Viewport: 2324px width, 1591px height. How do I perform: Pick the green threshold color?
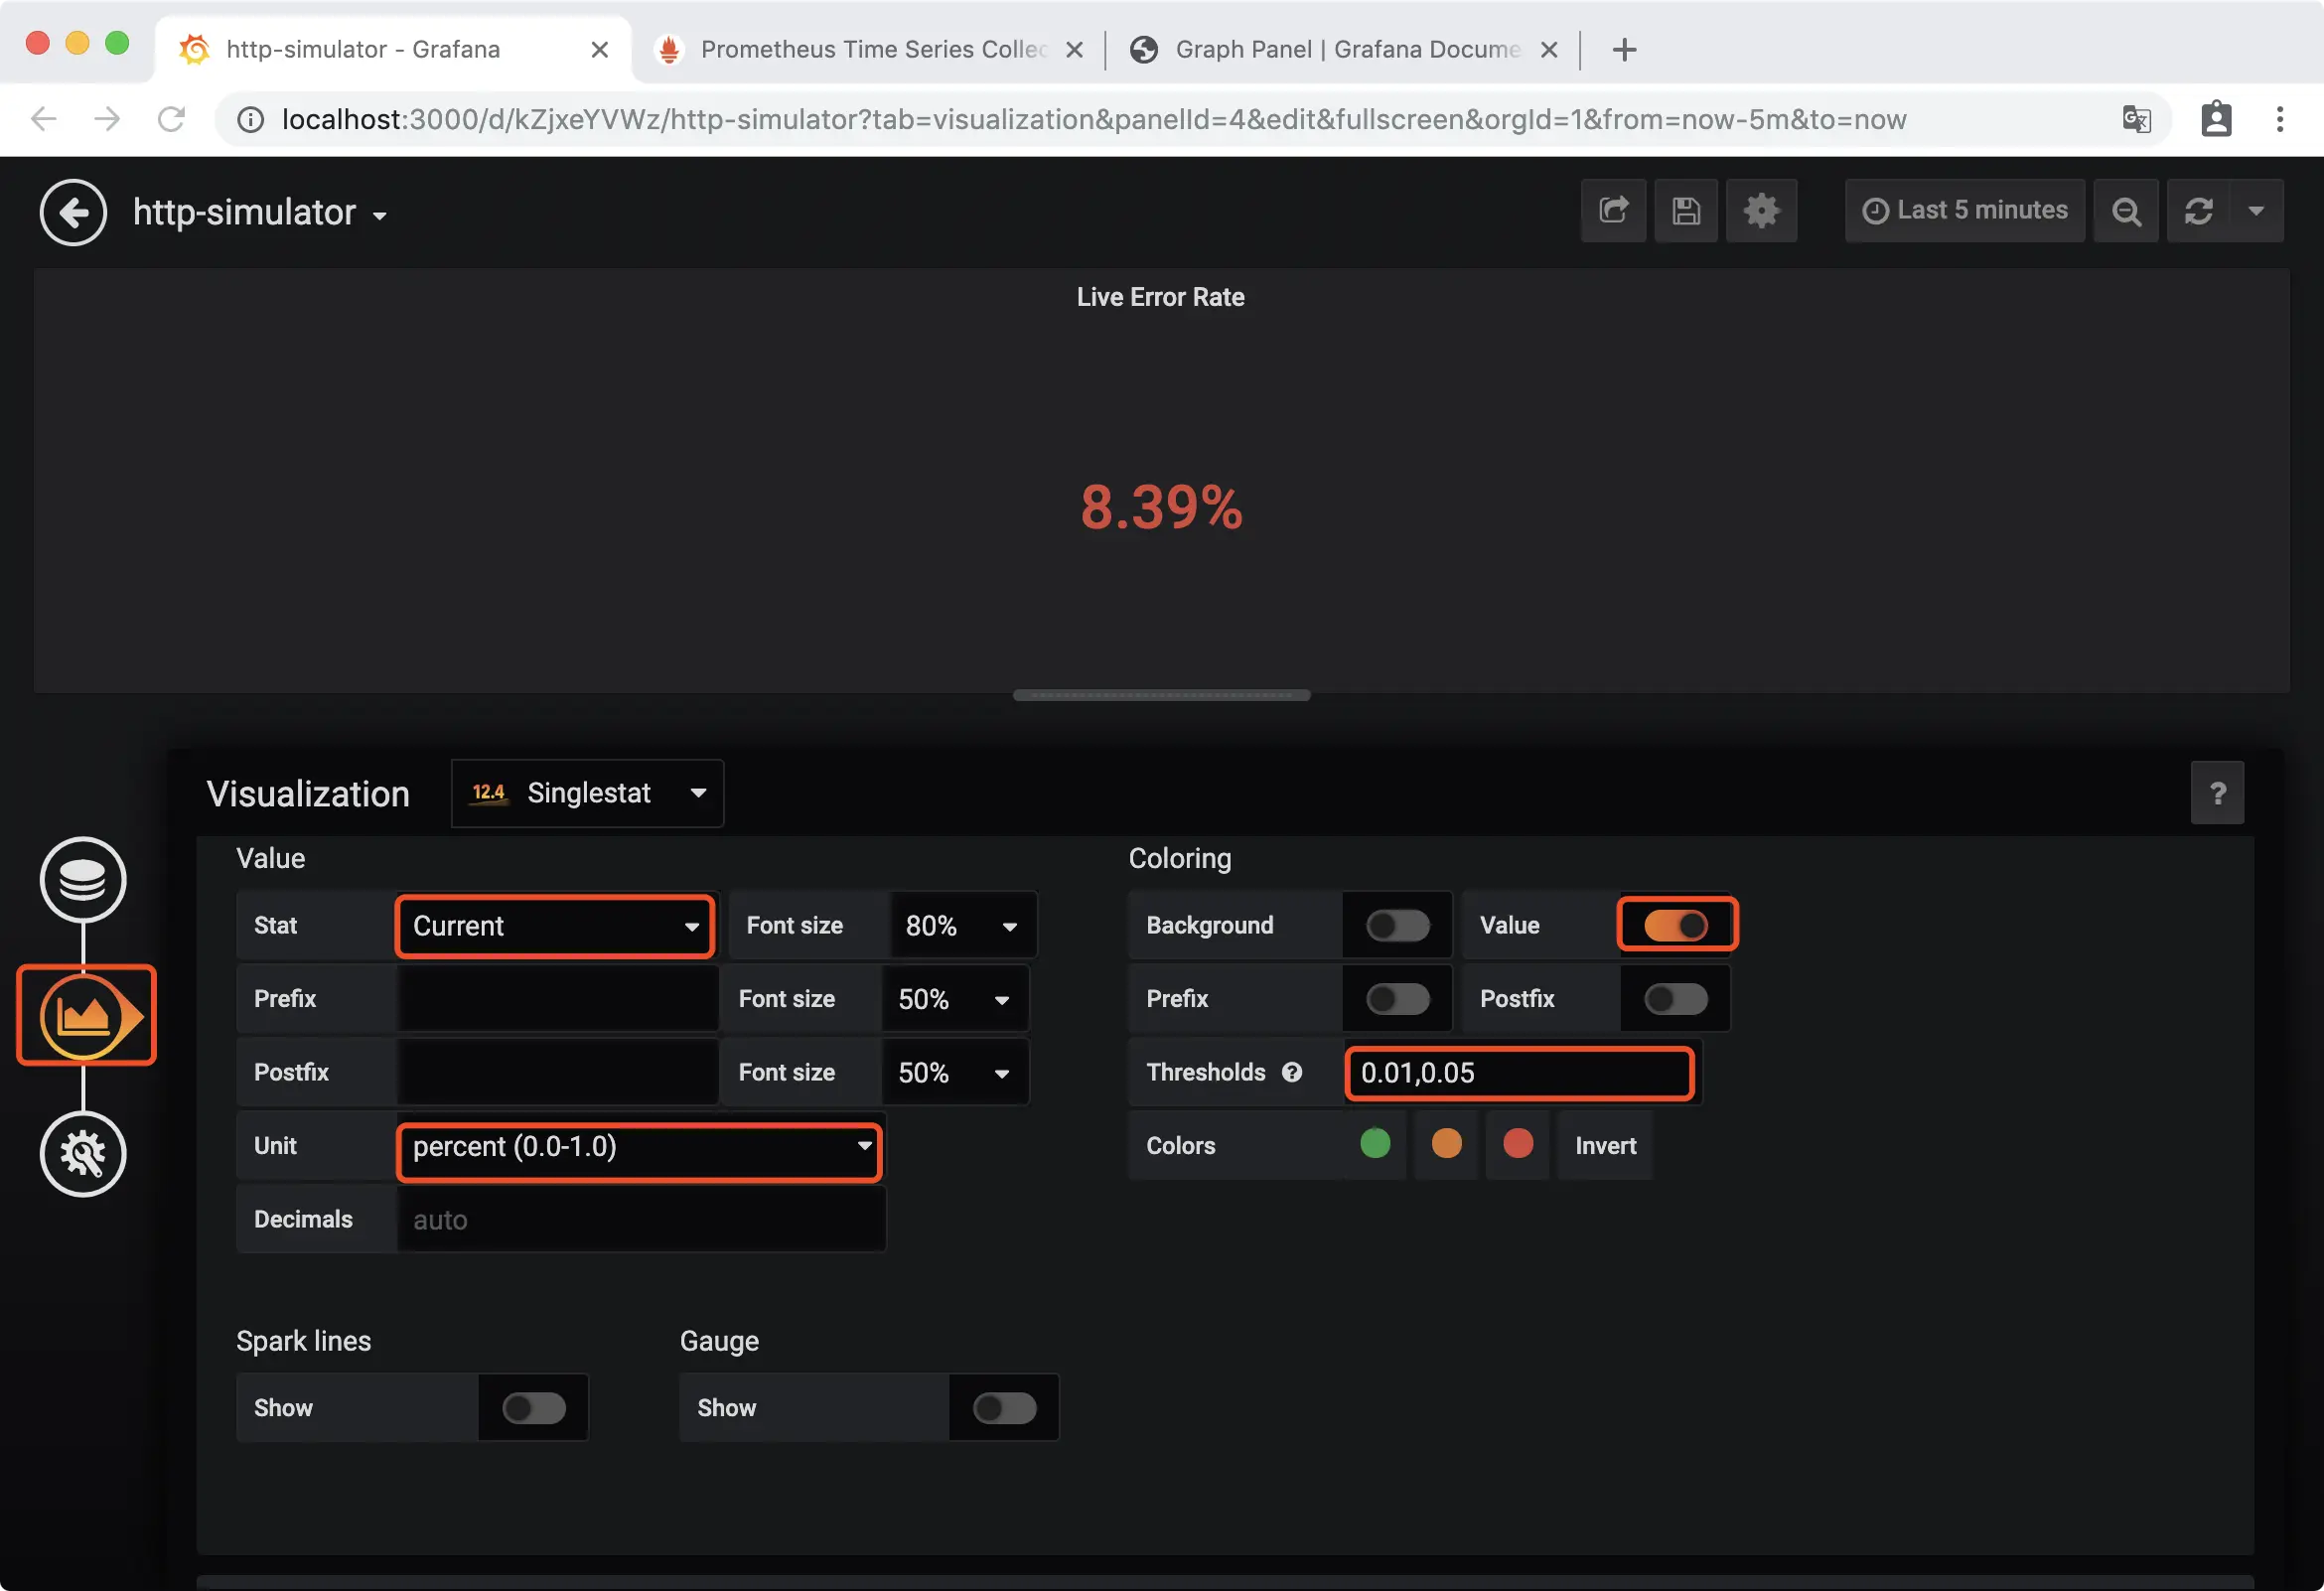(x=1375, y=1144)
